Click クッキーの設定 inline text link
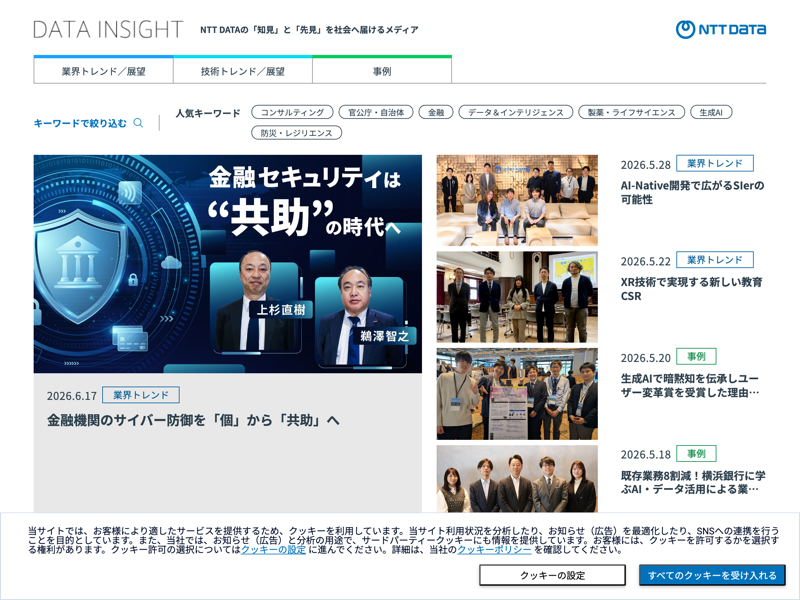 pos(273,550)
